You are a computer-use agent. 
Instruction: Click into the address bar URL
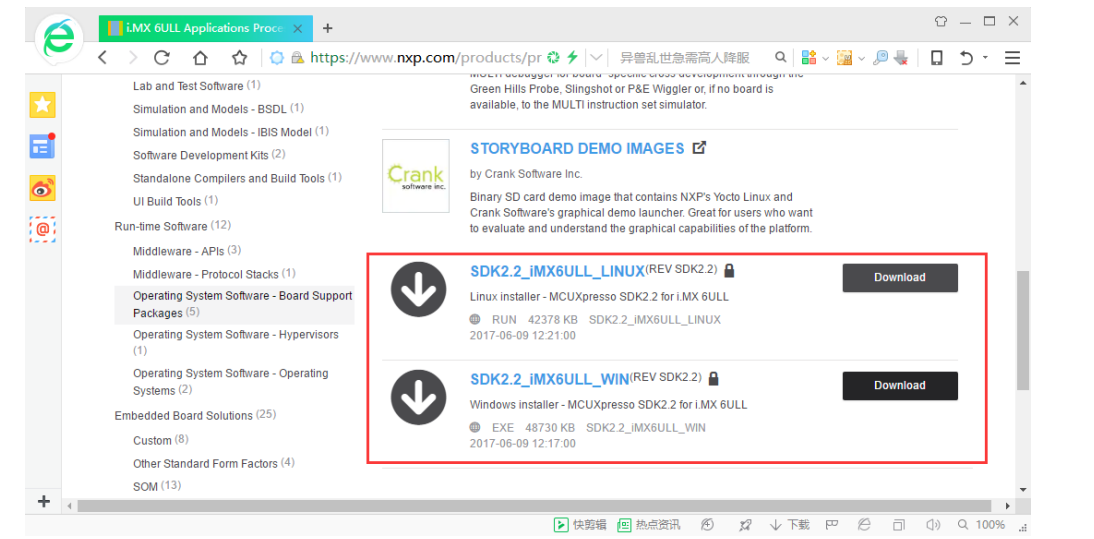[x=426, y=57]
